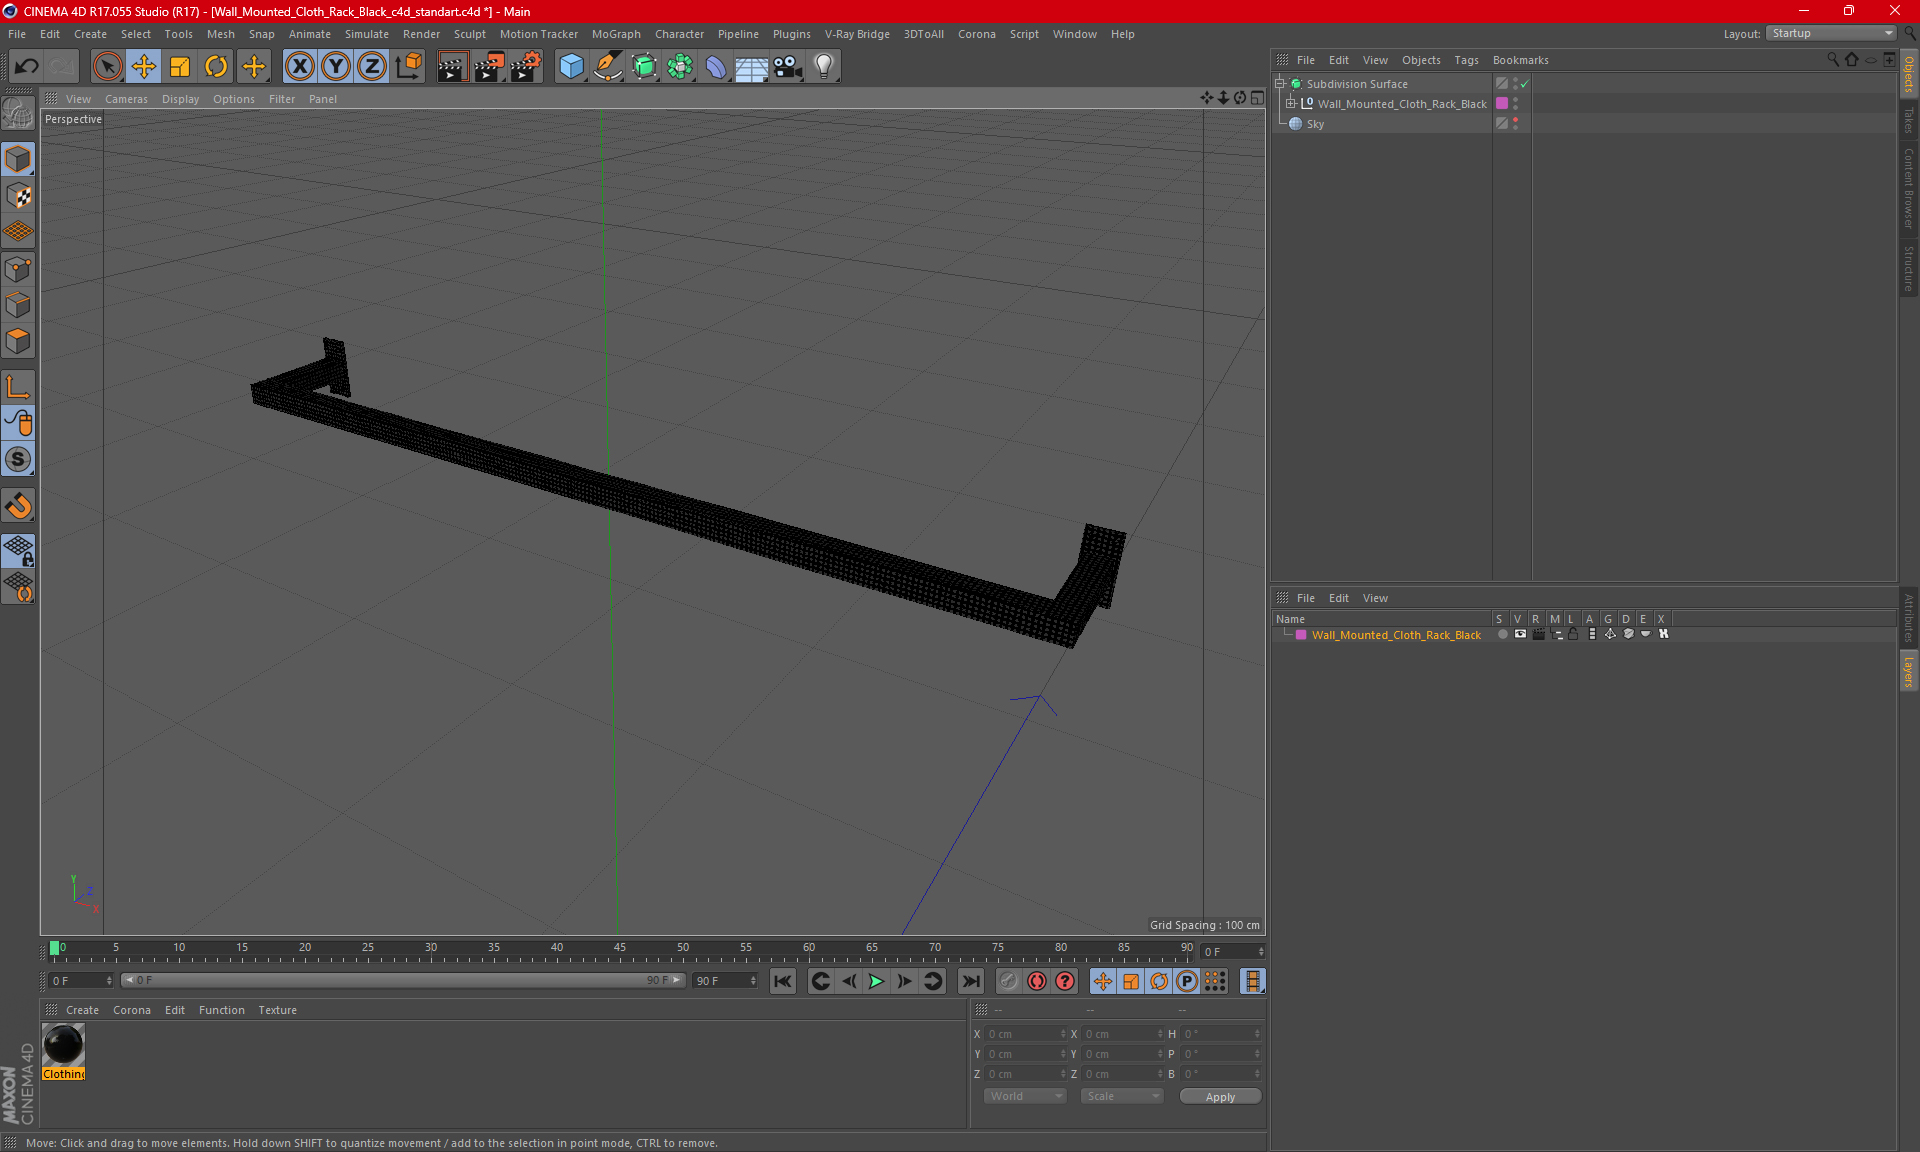Activate the Rotate tool

click(x=216, y=66)
